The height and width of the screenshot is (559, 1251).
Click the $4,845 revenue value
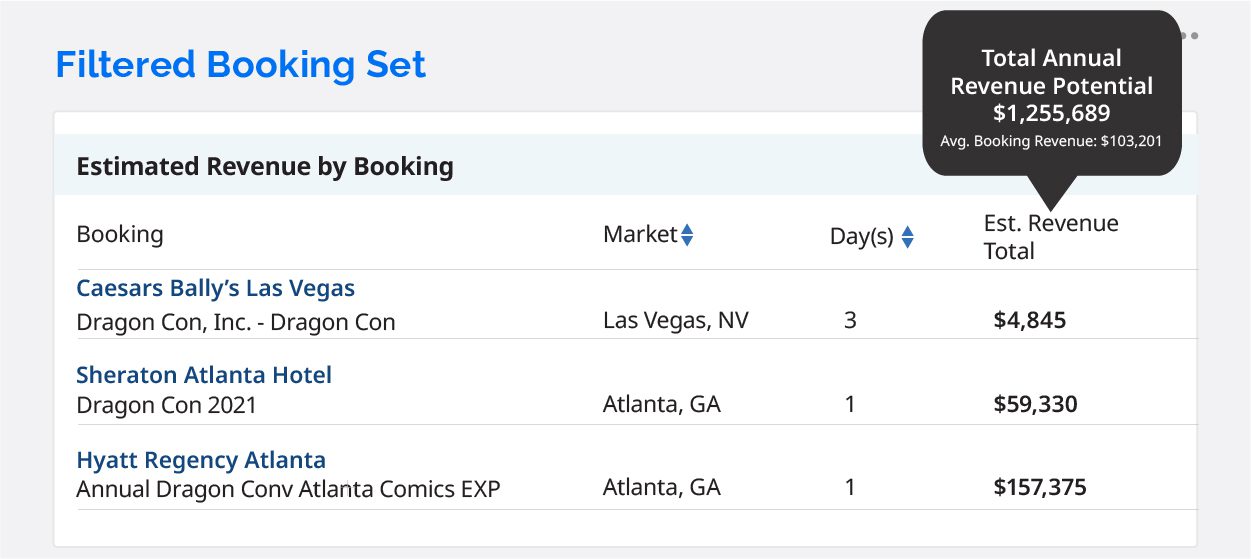coord(1030,321)
